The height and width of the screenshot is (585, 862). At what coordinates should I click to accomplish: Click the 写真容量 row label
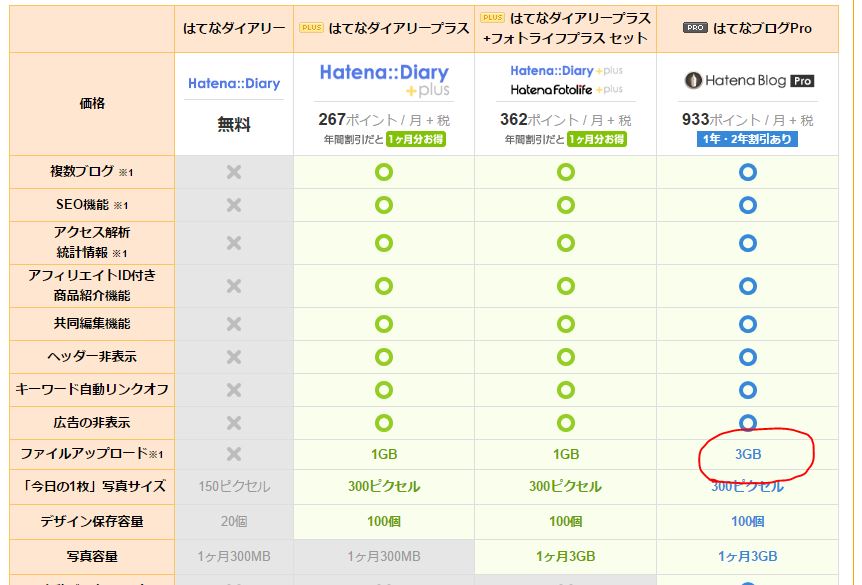(92, 556)
